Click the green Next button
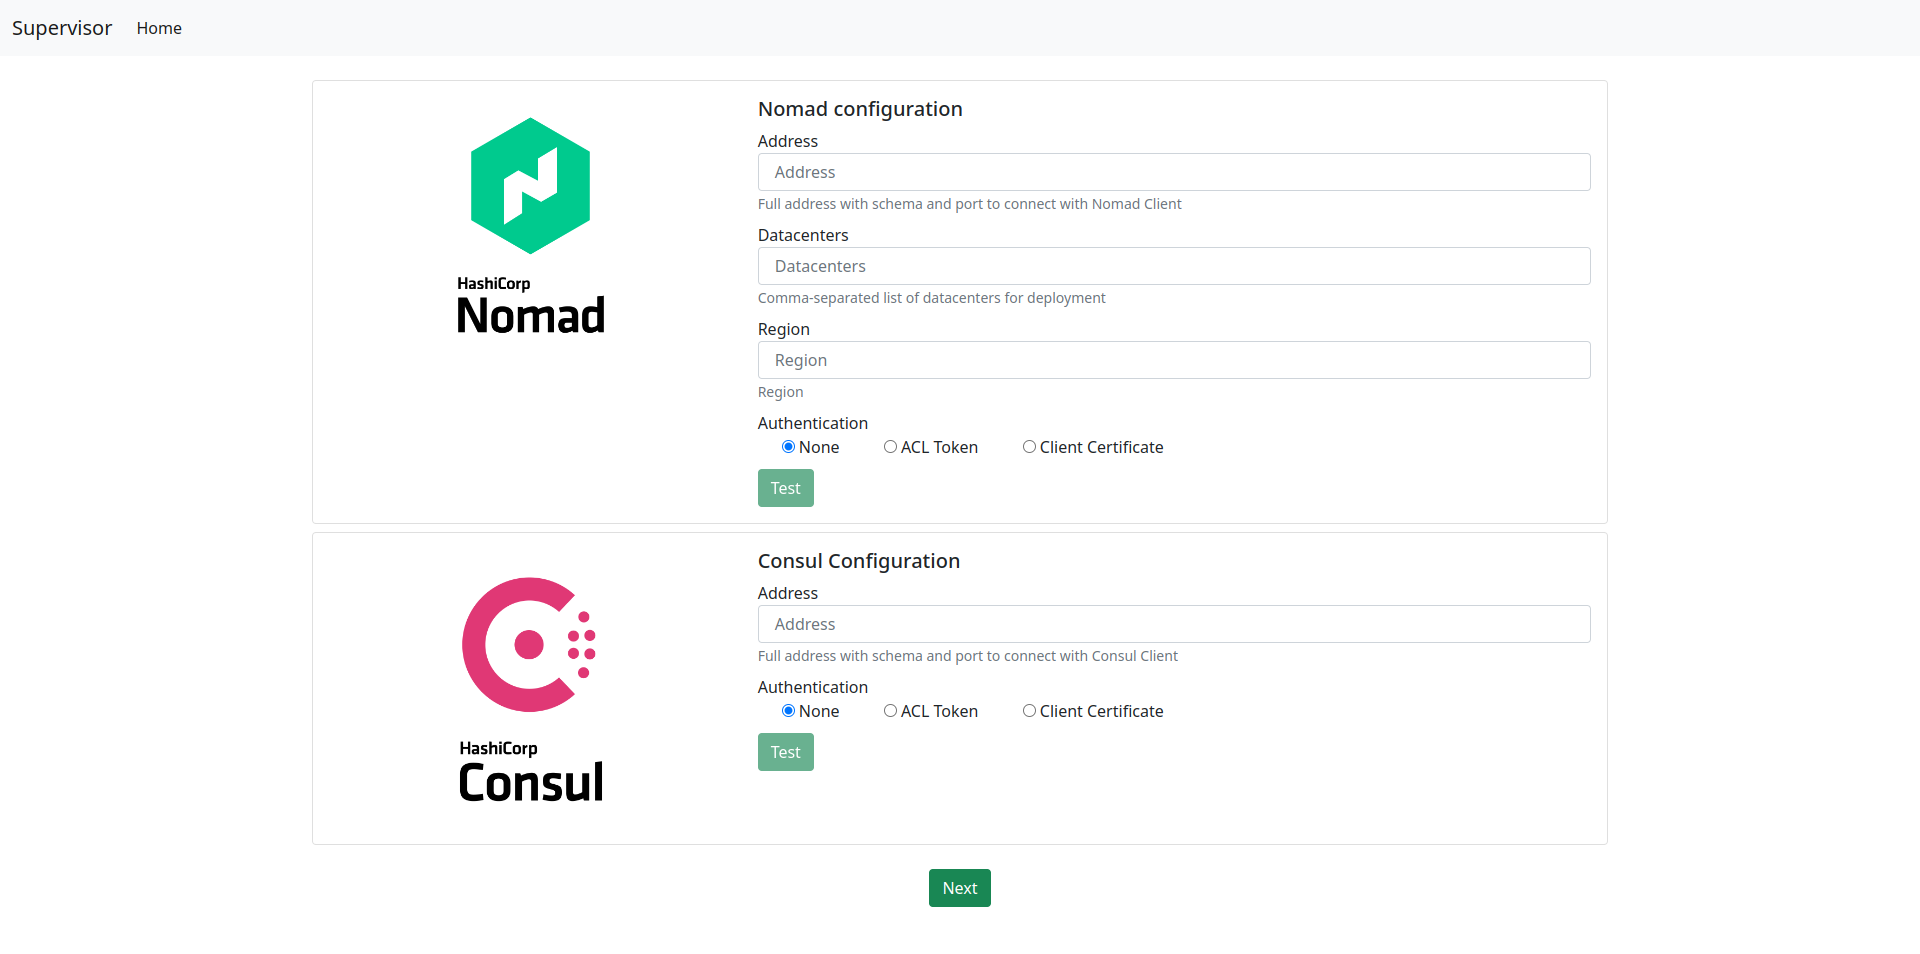Image resolution: width=1920 pixels, height=954 pixels. click(959, 888)
